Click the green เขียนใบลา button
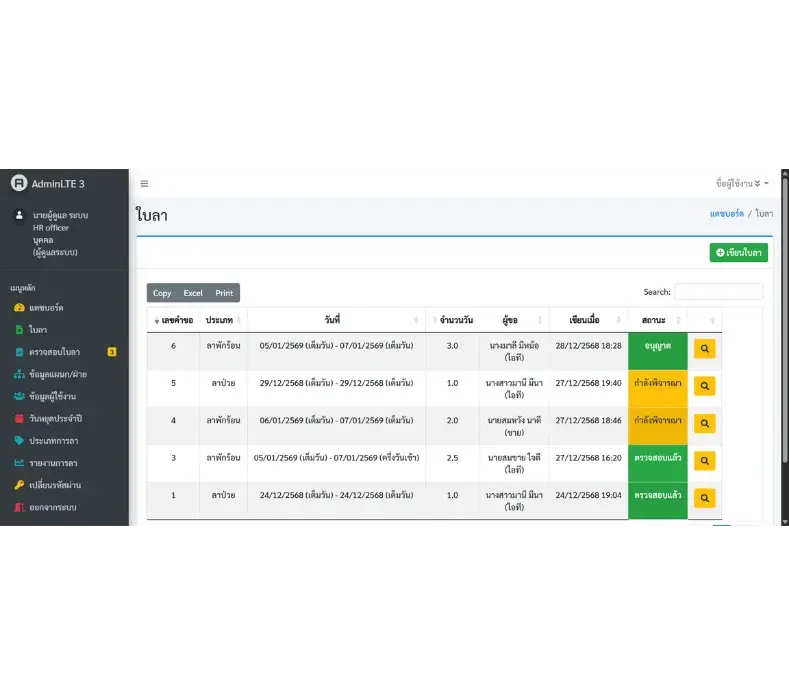This screenshot has height=695, width=789. (738, 253)
